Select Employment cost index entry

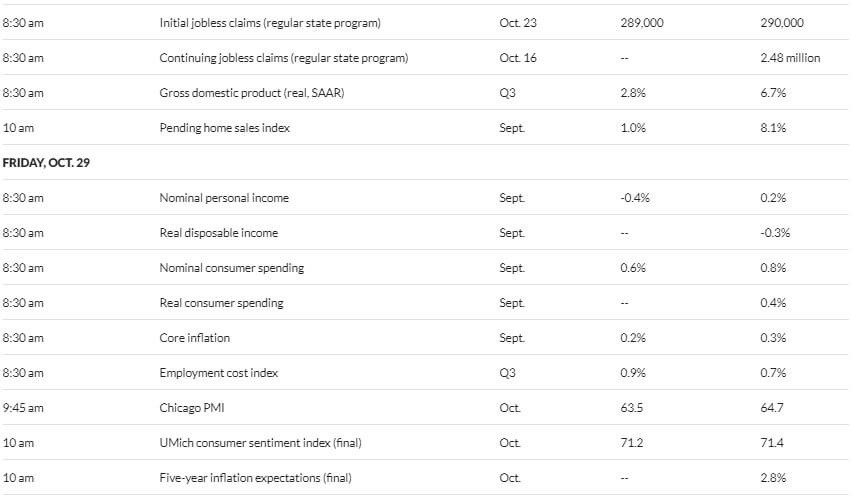pyautogui.click(x=218, y=373)
